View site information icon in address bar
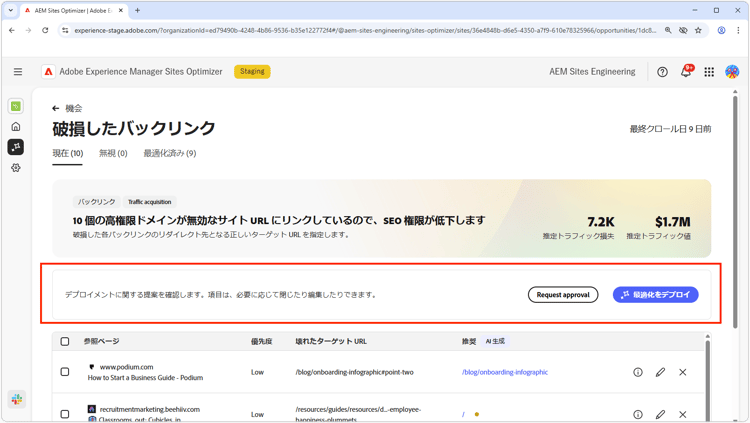This screenshot has height=423, width=750. pos(66,30)
